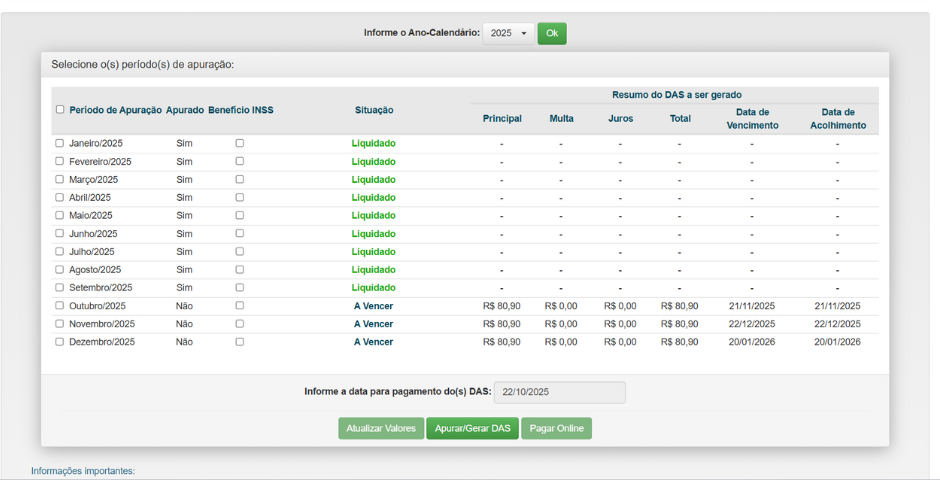Open the Ano-Calendário 2025 dropdown

click(x=508, y=33)
